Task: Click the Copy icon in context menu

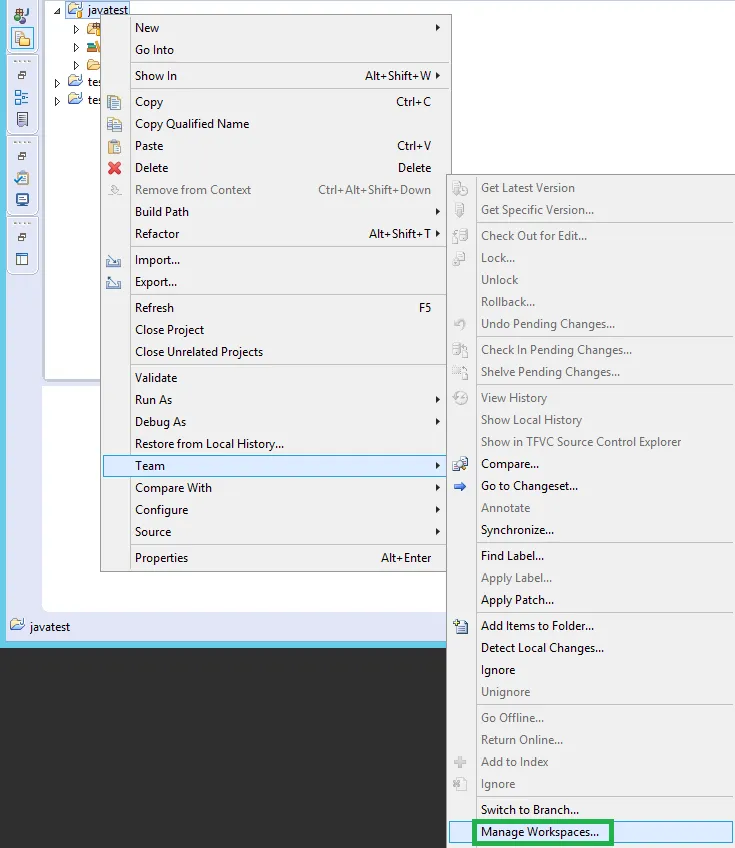Action: (x=114, y=102)
